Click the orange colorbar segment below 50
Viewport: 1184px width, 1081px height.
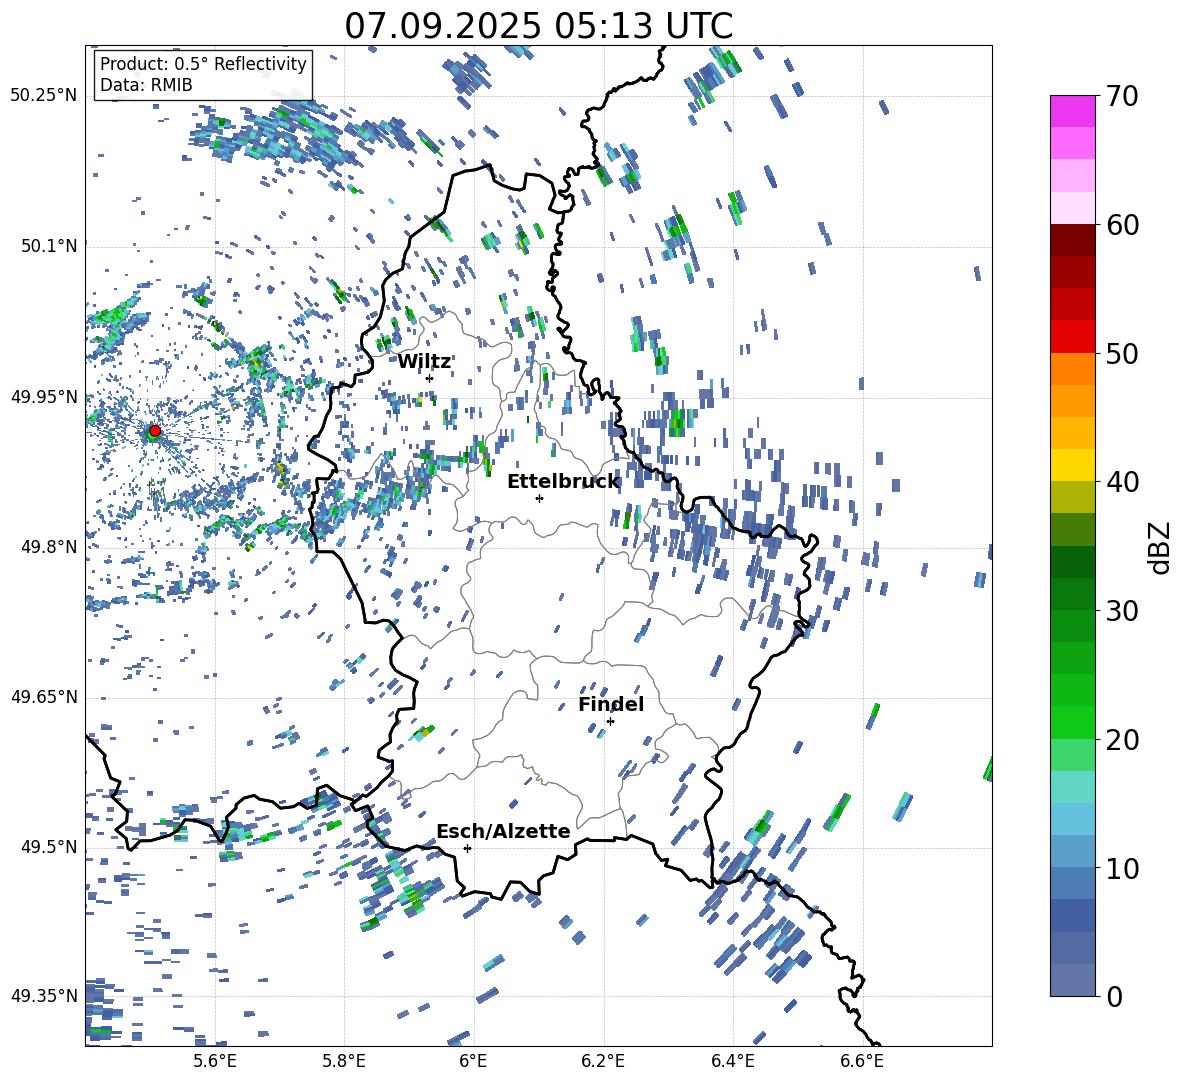(x=1073, y=369)
